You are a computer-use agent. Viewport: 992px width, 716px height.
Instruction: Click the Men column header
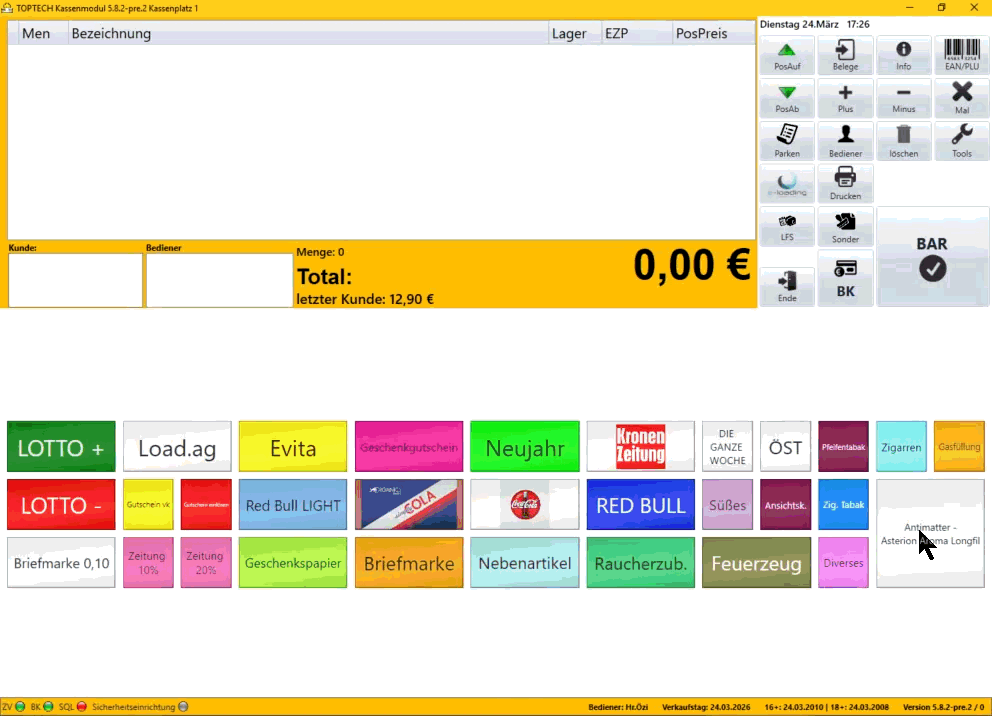[42, 34]
